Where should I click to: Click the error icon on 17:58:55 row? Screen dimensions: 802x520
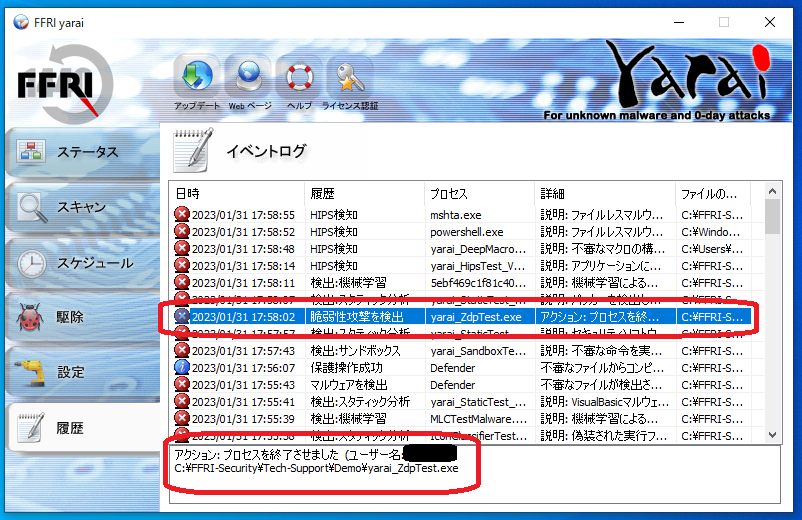coord(182,214)
